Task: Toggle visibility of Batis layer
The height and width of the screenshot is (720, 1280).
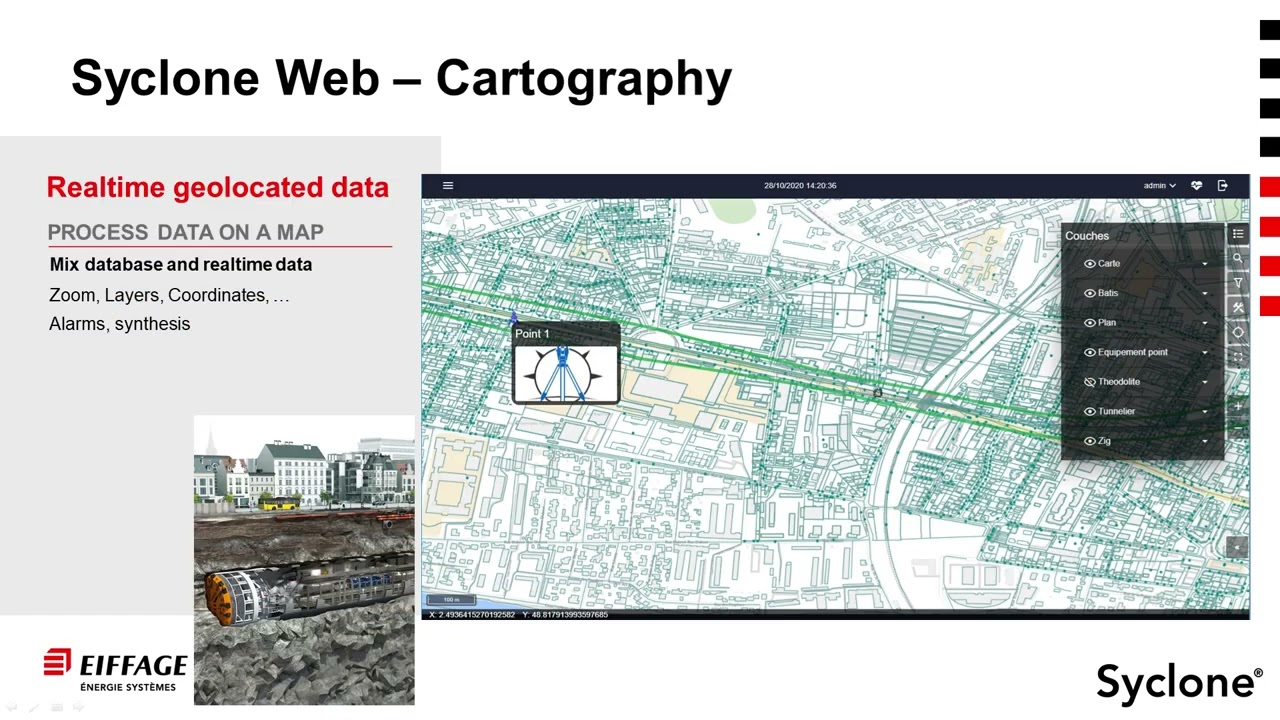Action: pos(1090,293)
